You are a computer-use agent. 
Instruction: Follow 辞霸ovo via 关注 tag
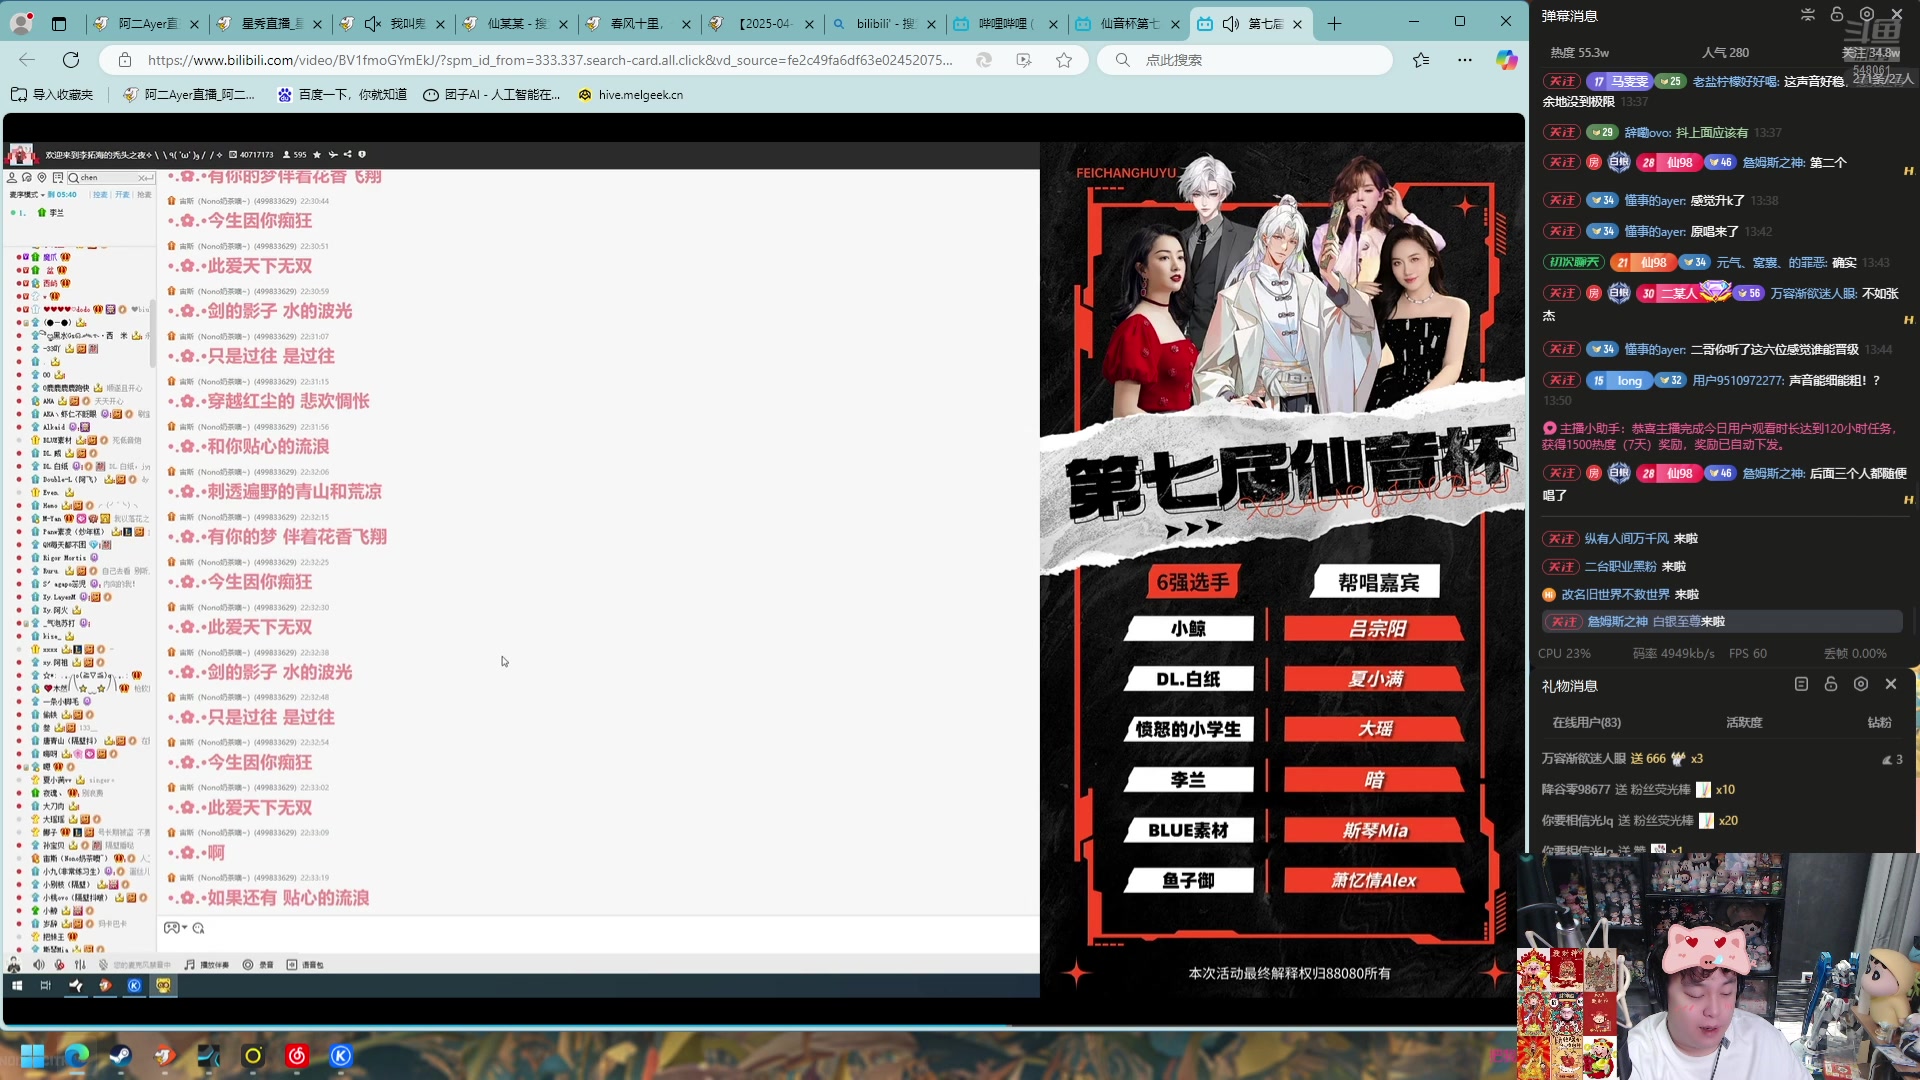click(x=1561, y=132)
